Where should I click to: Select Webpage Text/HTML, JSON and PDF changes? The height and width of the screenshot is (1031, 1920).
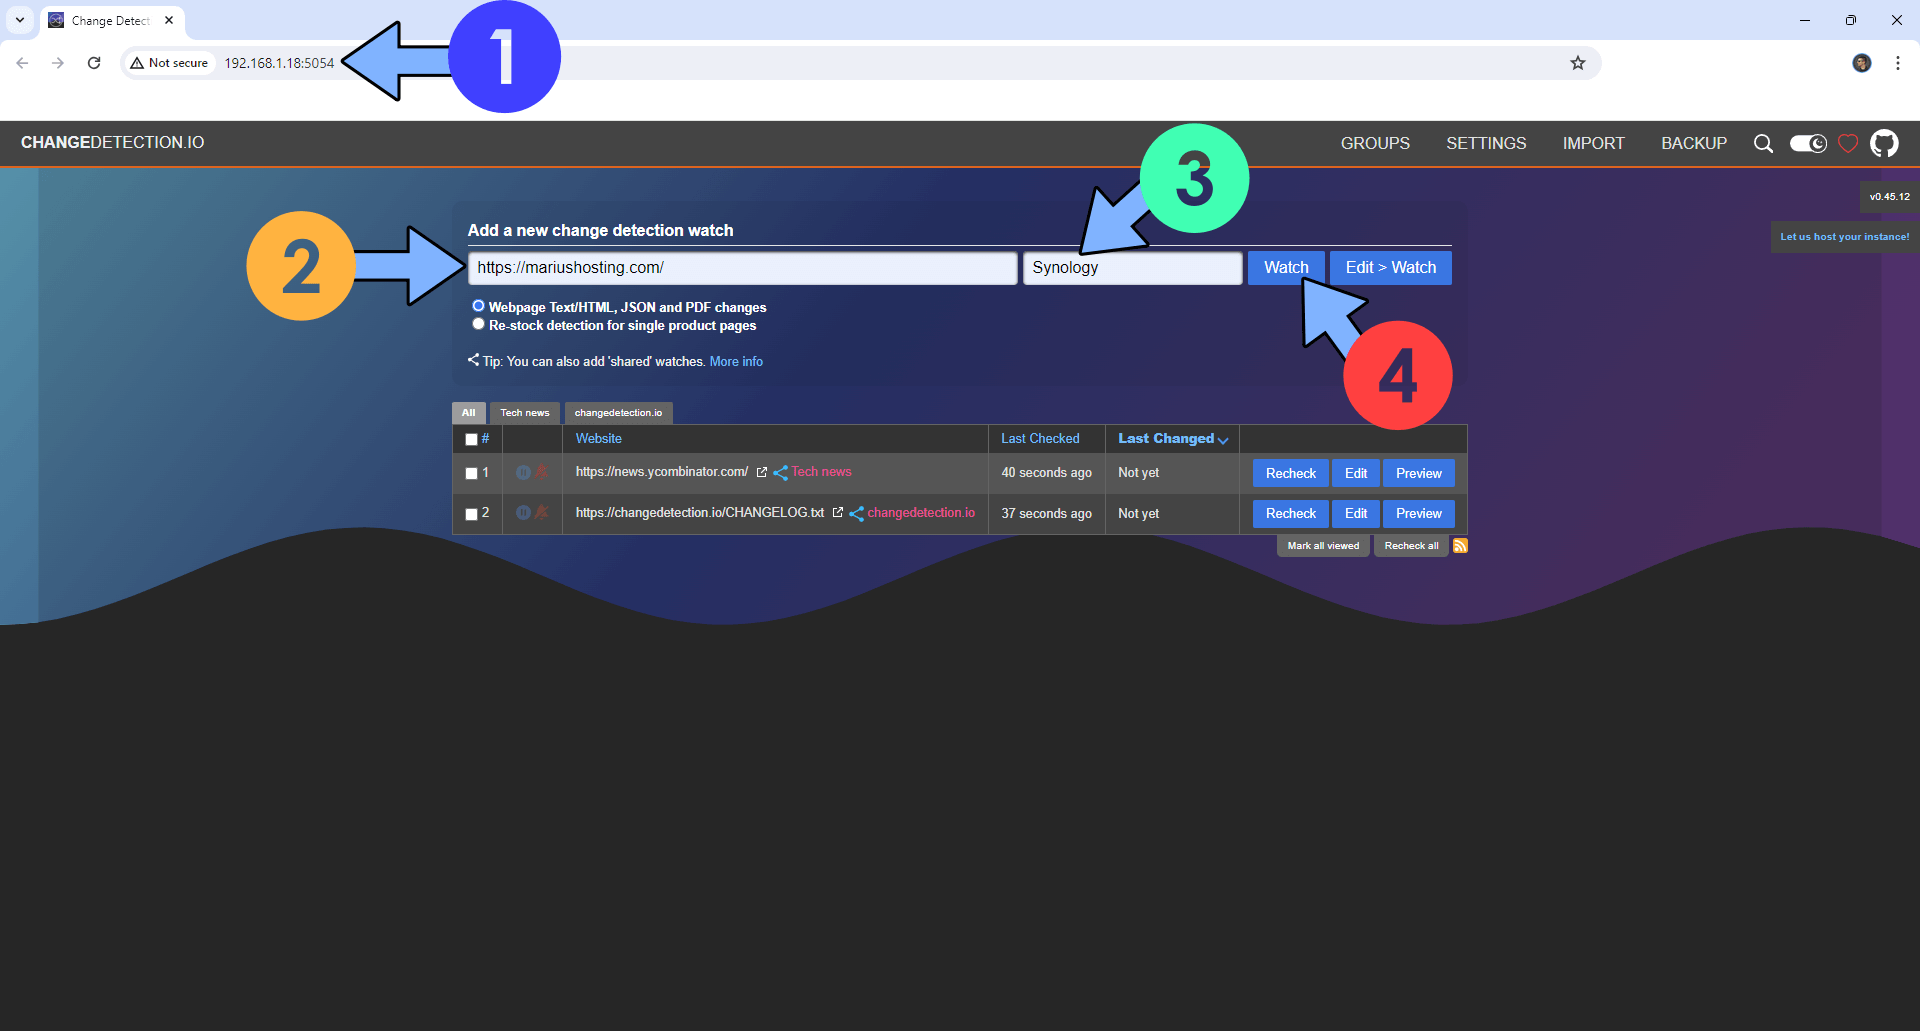click(478, 306)
